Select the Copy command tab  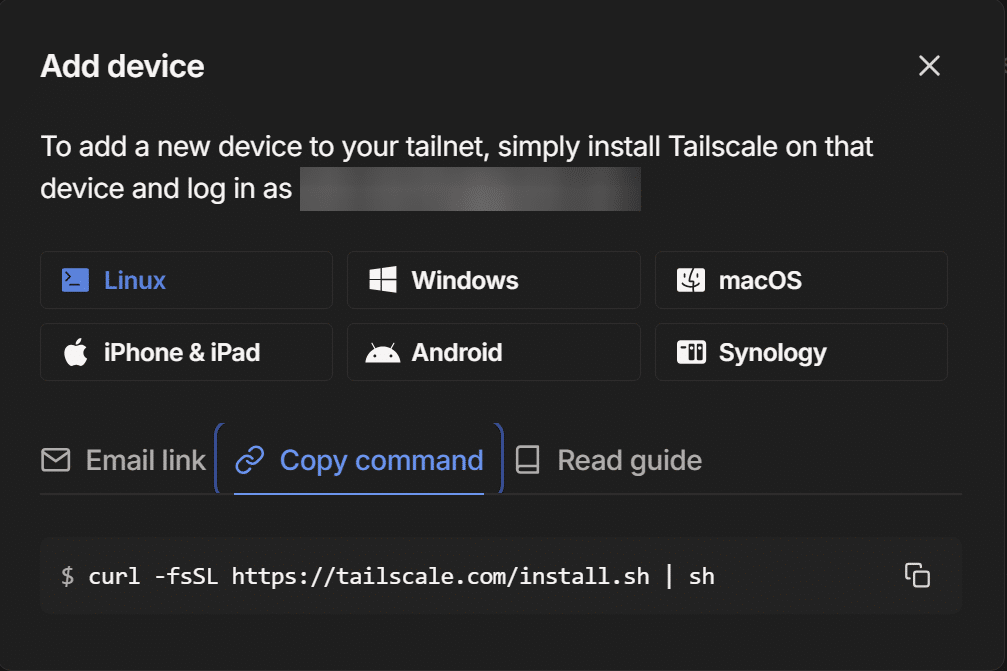(x=381, y=460)
